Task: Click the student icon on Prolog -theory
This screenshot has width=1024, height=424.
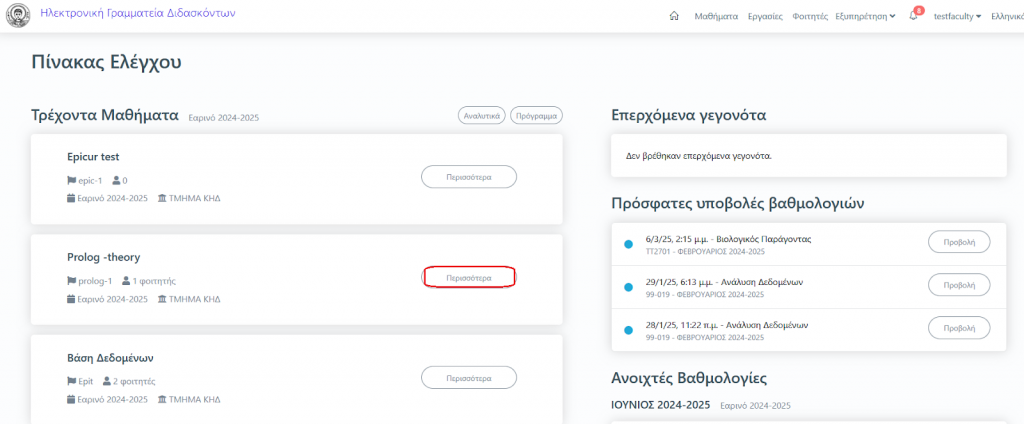Action: (x=125, y=281)
